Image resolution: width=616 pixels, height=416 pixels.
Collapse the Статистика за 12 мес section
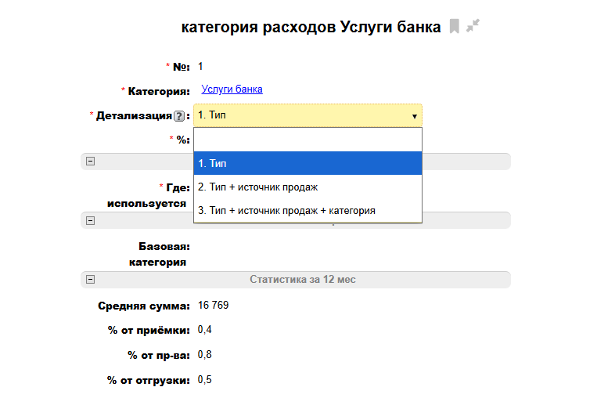(x=90, y=279)
